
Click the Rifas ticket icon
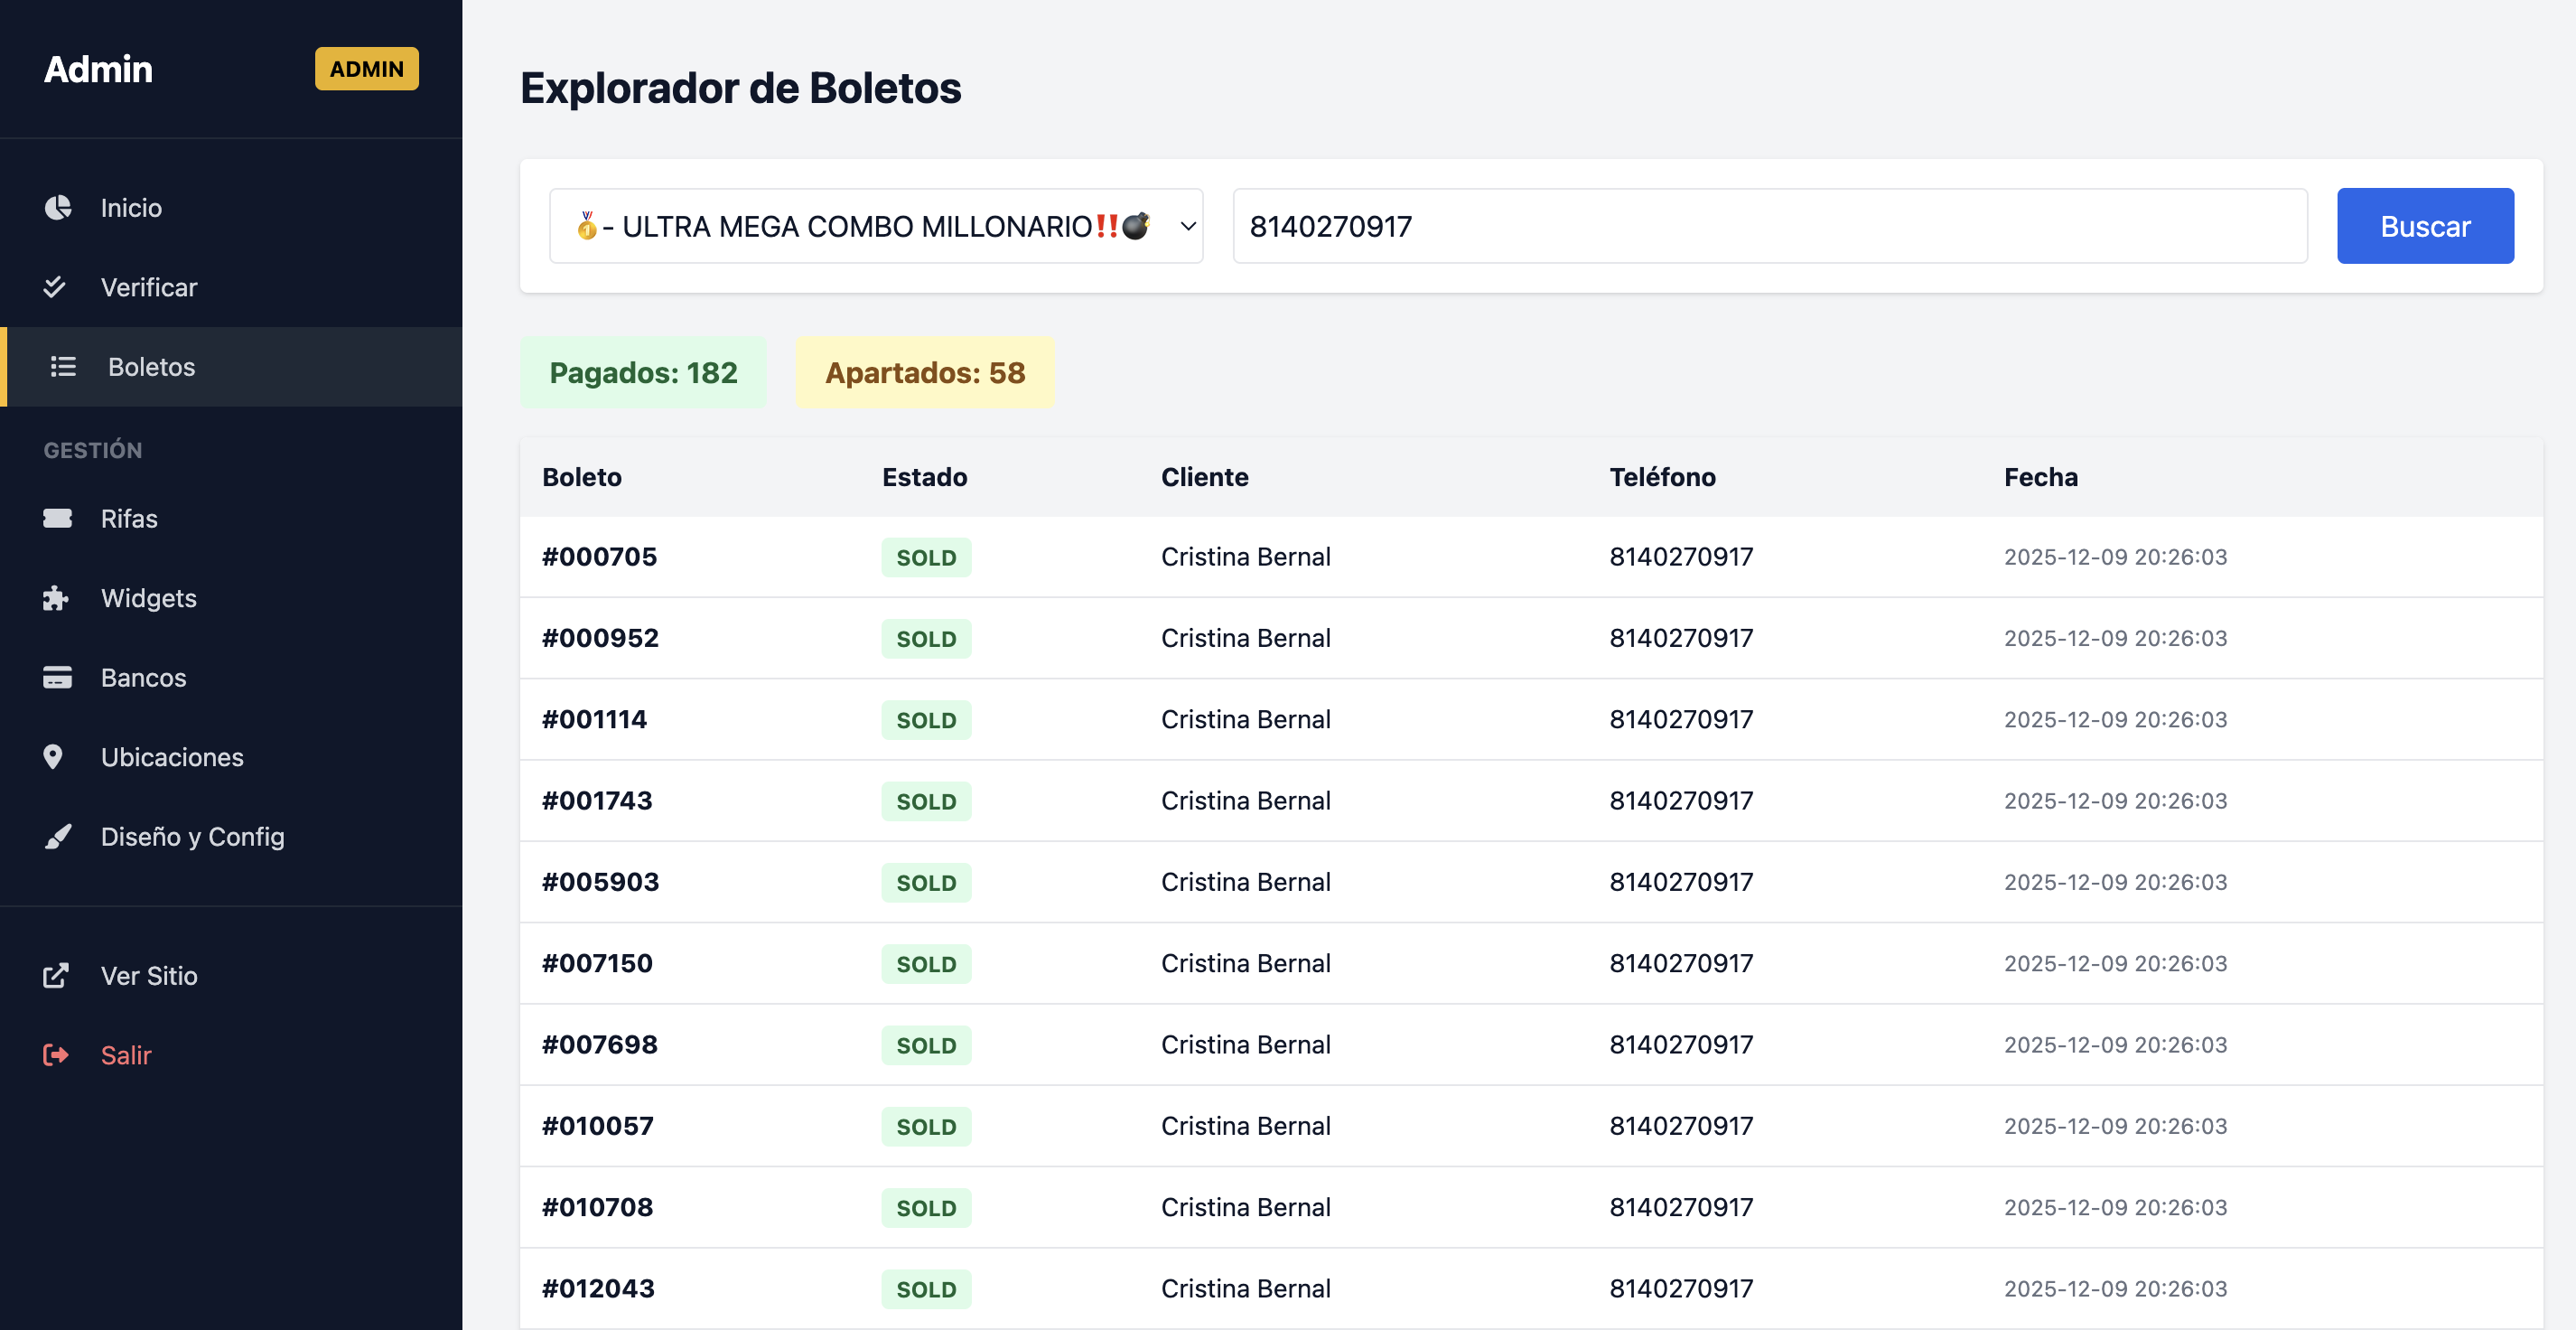point(57,518)
